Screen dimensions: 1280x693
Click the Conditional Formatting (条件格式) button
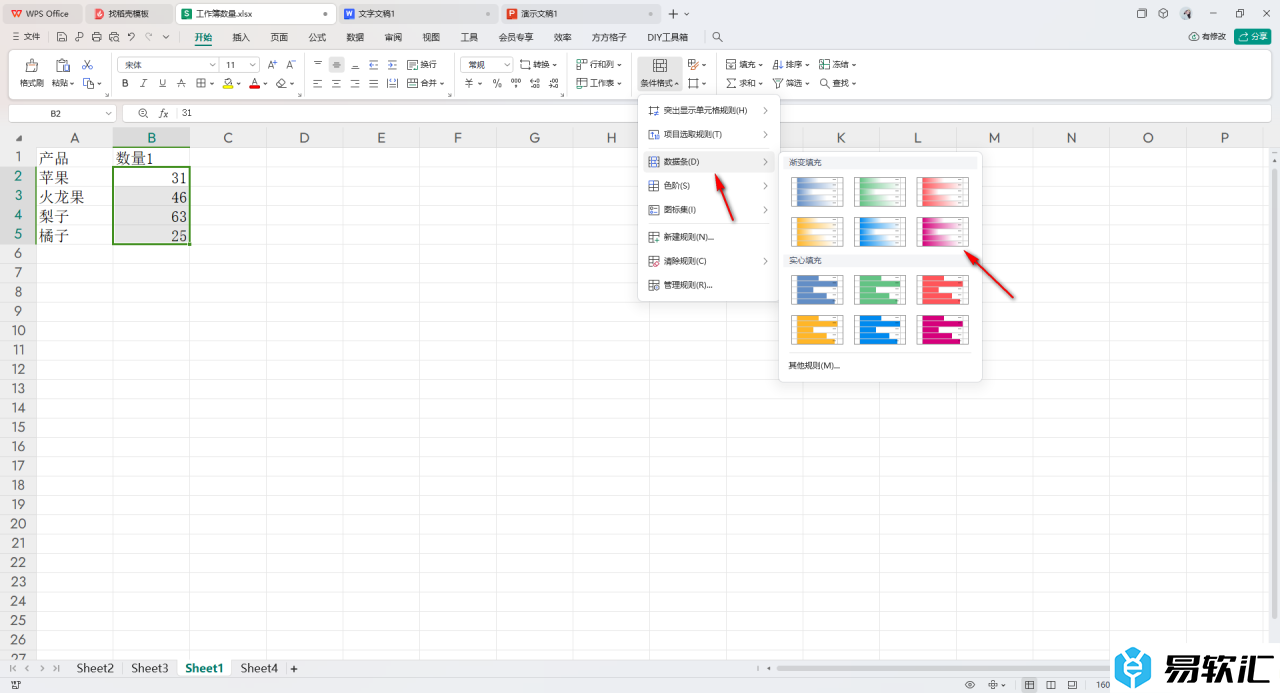click(660, 73)
